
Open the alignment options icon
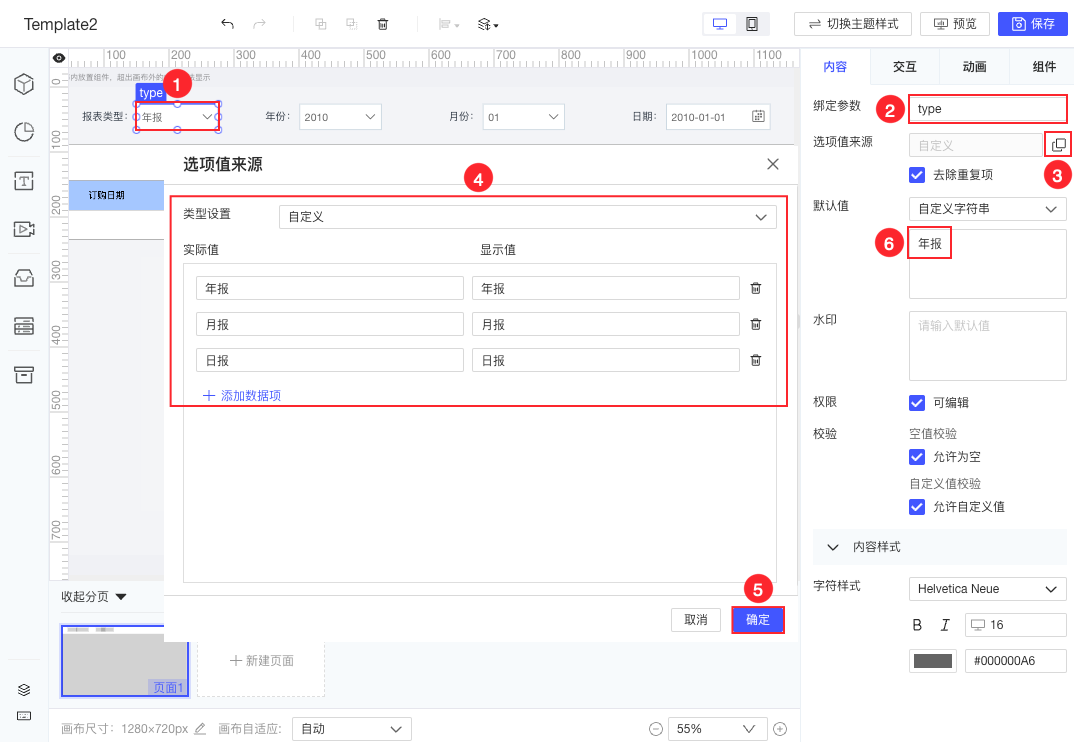coord(449,25)
